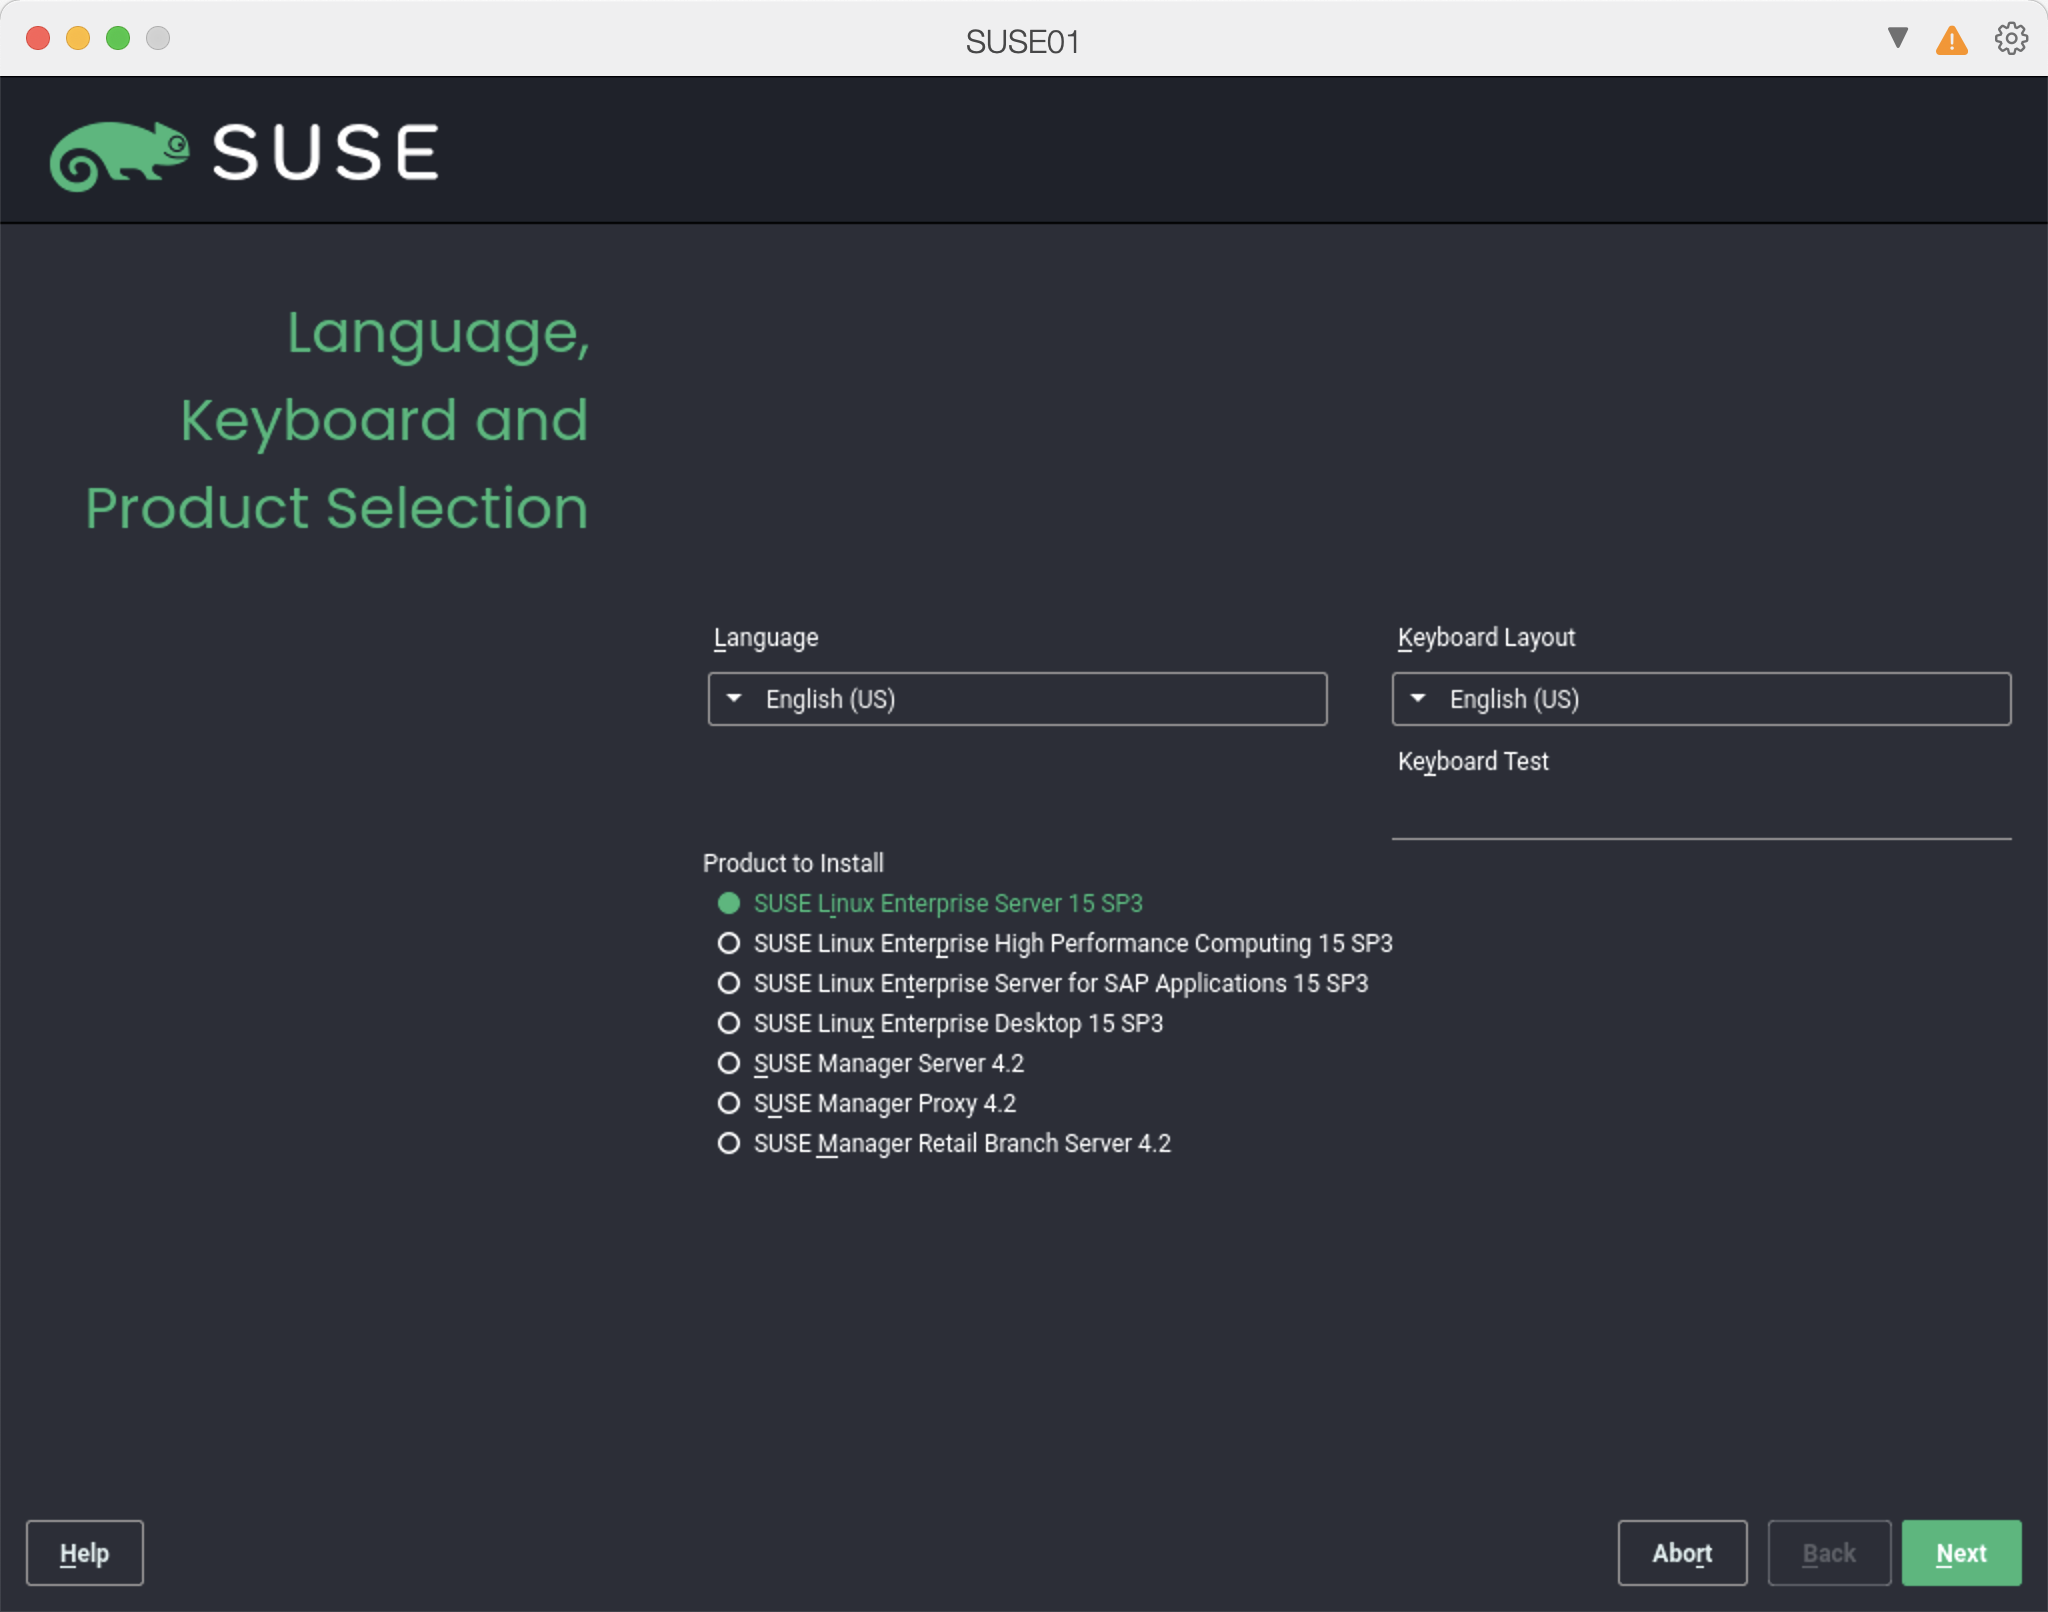Click the orange warning triangle icon
This screenshot has height=1612, width=2048.
coord(1951,41)
